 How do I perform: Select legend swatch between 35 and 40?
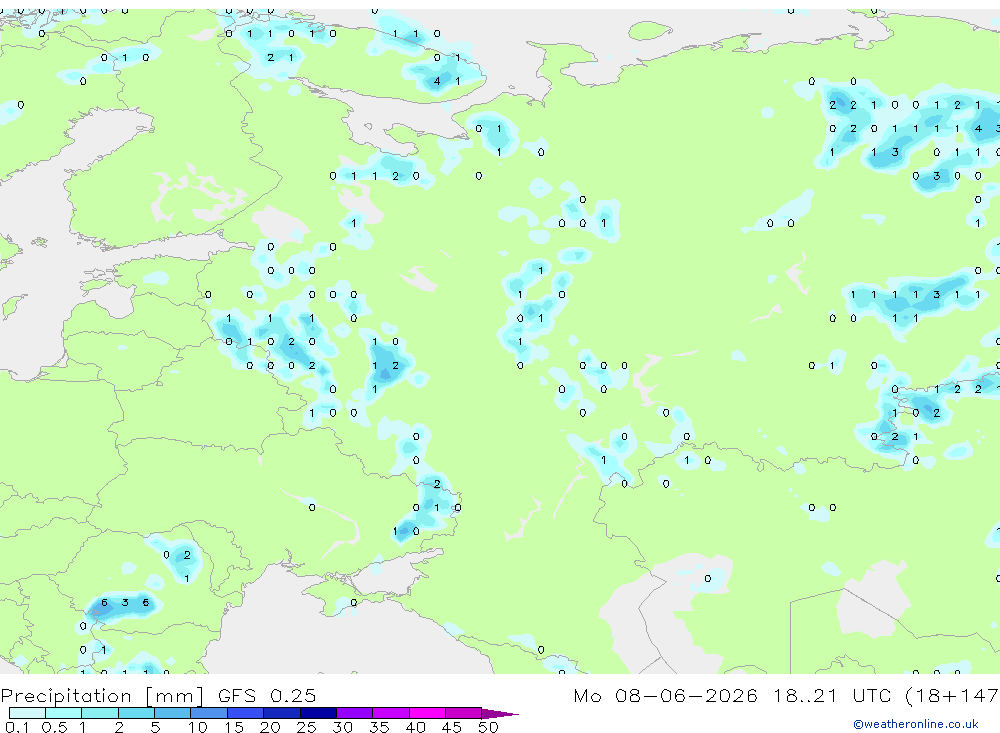391,713
